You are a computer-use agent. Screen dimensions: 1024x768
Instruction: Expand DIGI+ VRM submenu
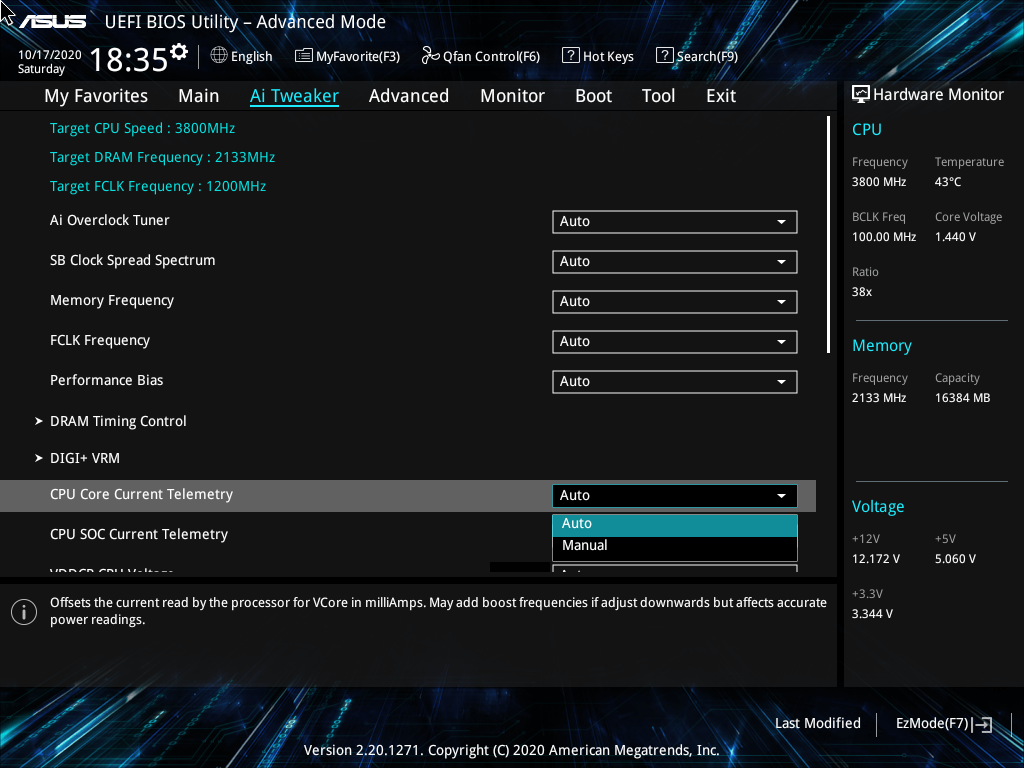pos(77,458)
